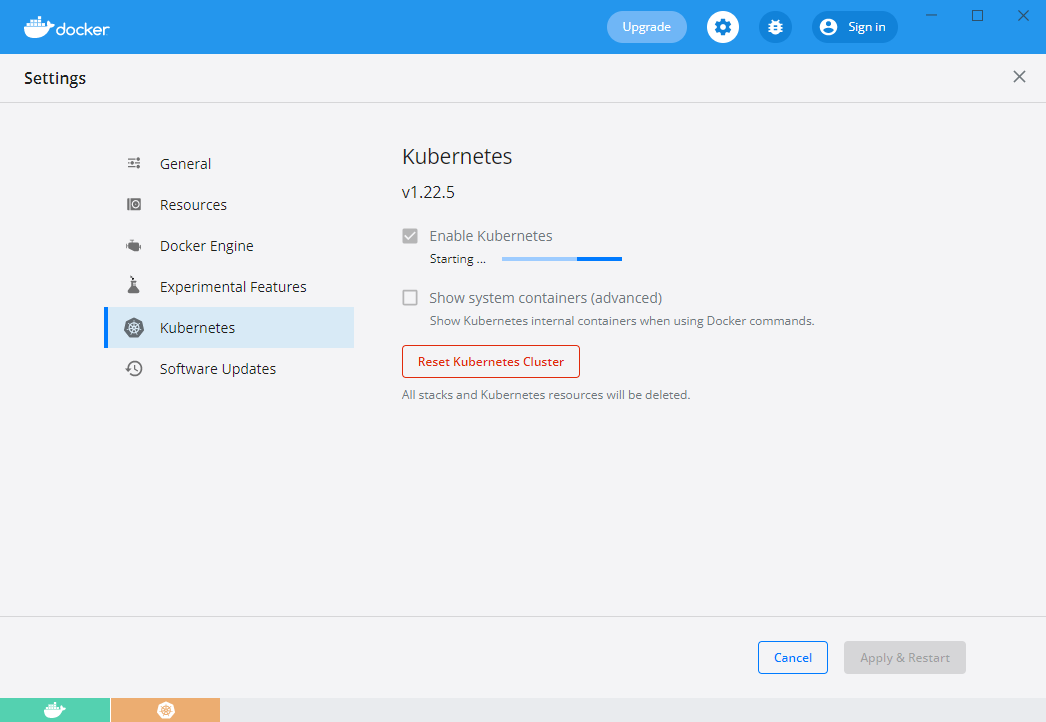Close the Docker Desktop window

[1023, 15]
